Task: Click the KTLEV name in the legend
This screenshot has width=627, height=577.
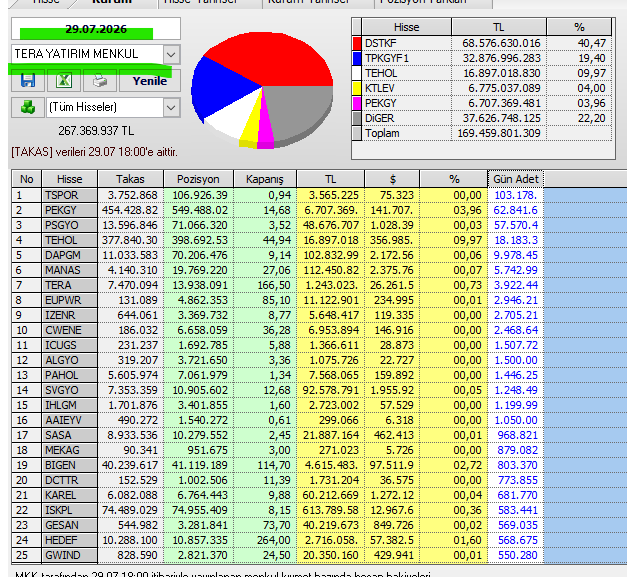Action: tap(379, 88)
